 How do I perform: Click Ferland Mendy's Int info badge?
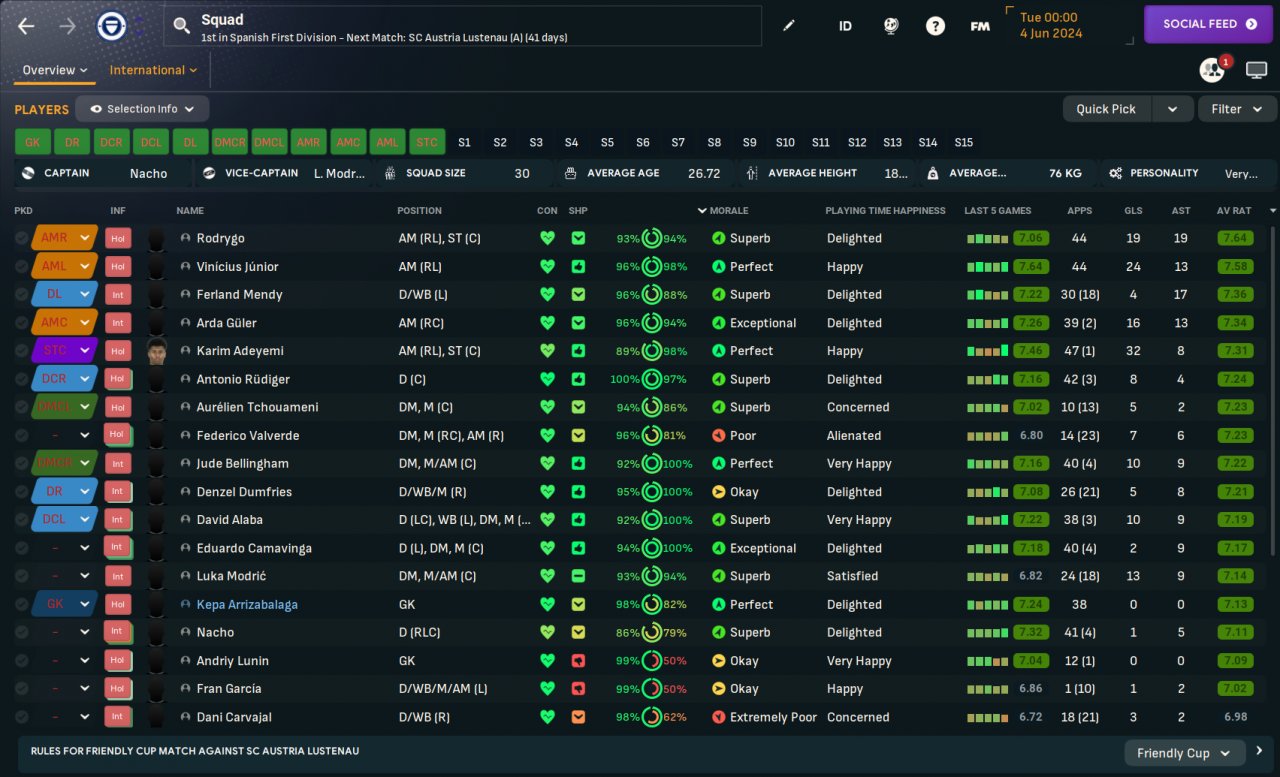pos(118,295)
